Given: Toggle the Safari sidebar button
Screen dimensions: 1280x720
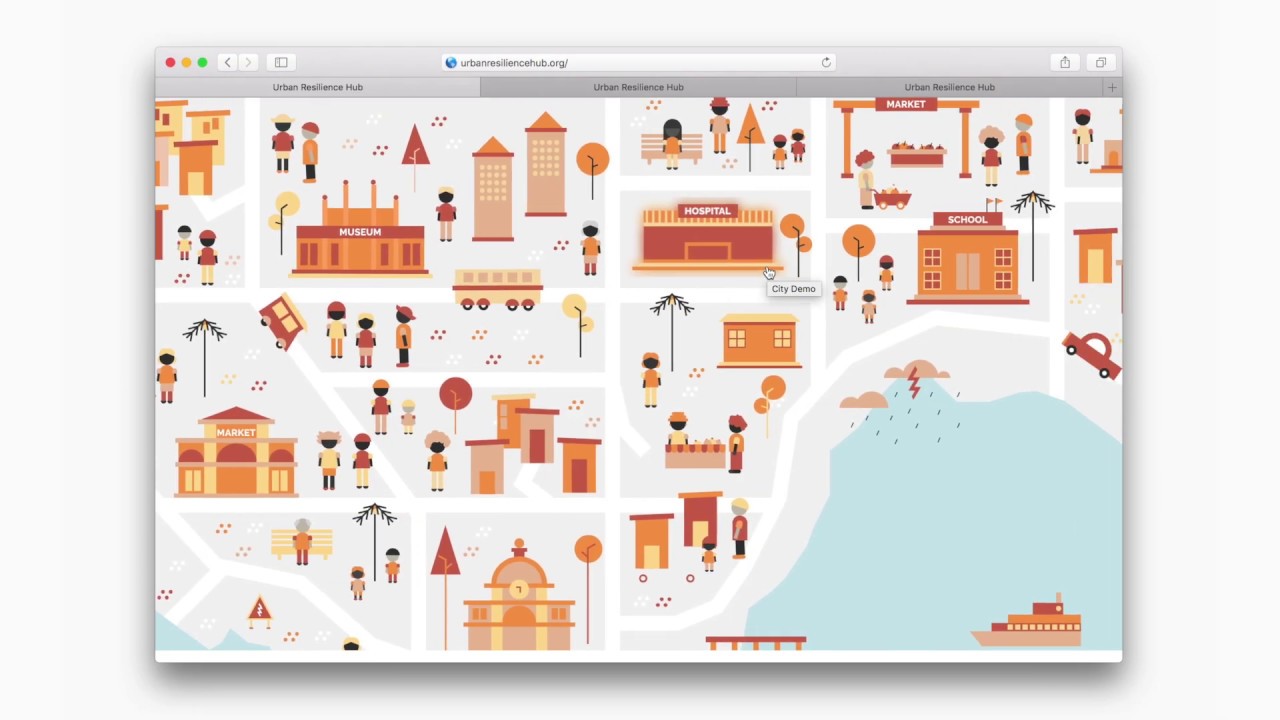Looking at the screenshot, I should 281,62.
